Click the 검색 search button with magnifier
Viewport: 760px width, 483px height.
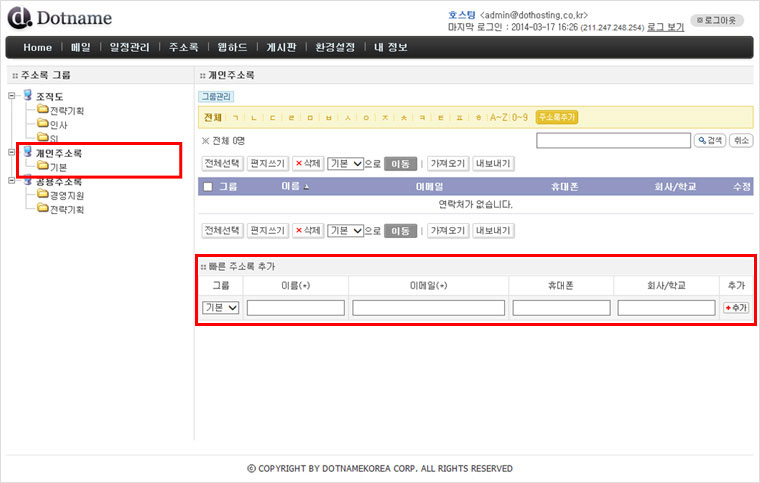click(709, 141)
